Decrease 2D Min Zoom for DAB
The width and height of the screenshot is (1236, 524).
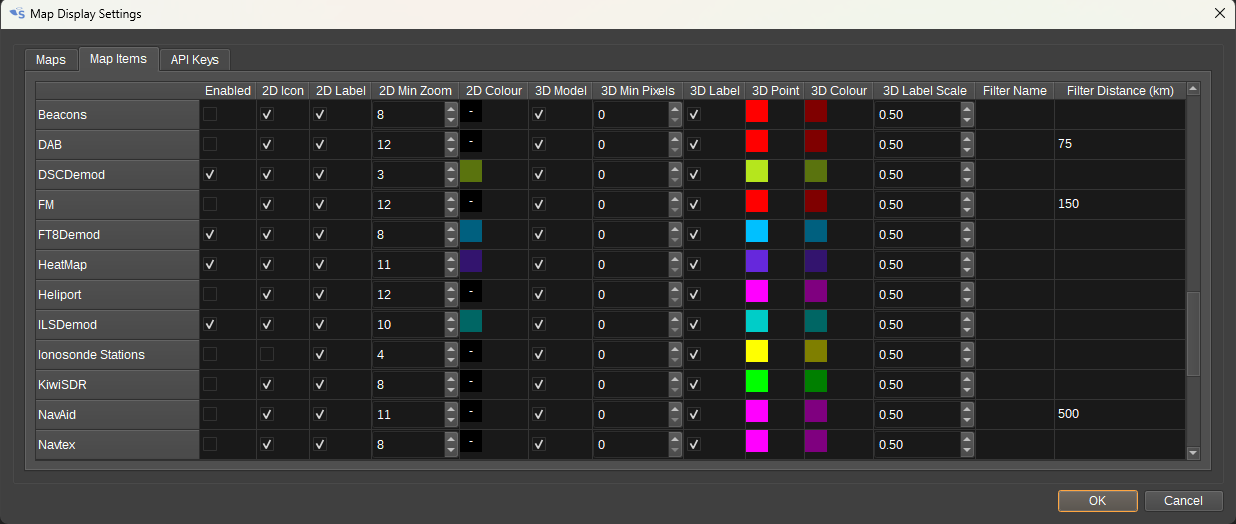point(451,150)
